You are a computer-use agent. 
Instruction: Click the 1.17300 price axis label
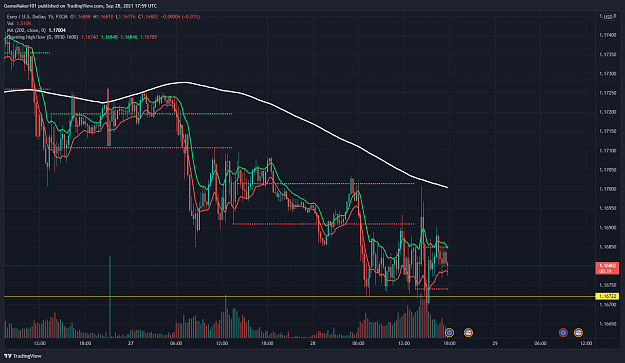click(607, 74)
